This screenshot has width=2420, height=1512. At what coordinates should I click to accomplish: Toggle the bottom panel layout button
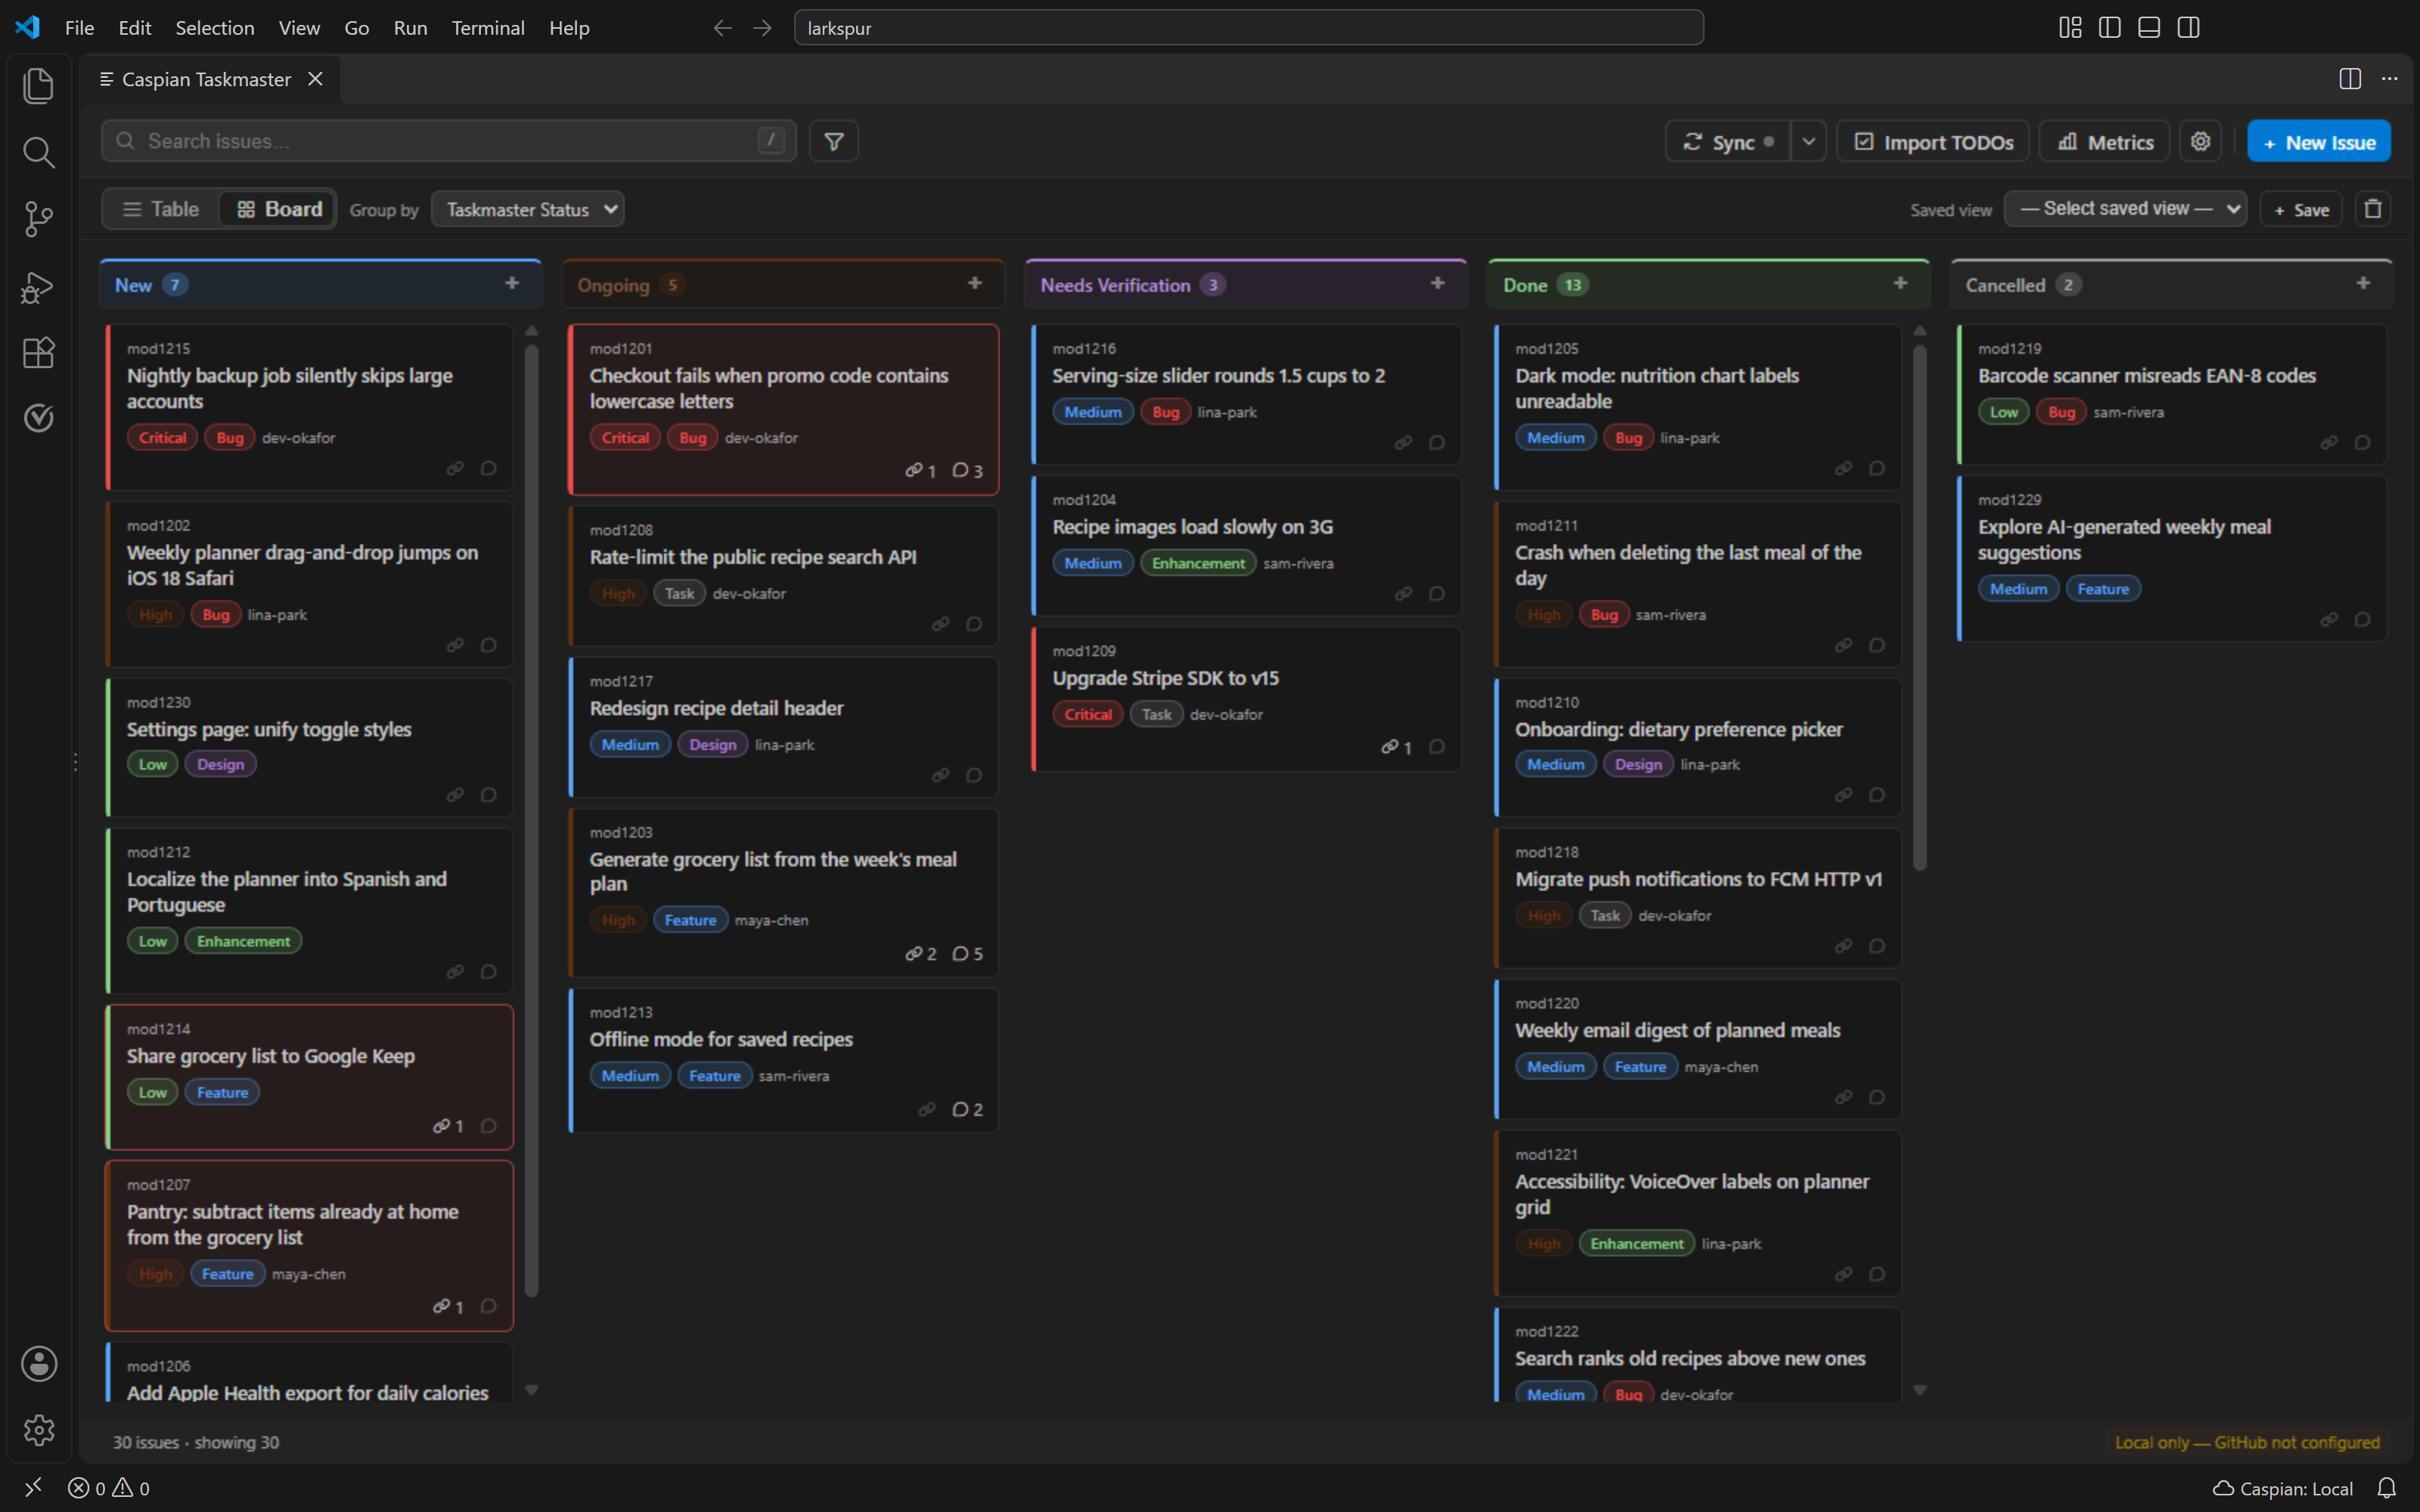tap(2149, 28)
